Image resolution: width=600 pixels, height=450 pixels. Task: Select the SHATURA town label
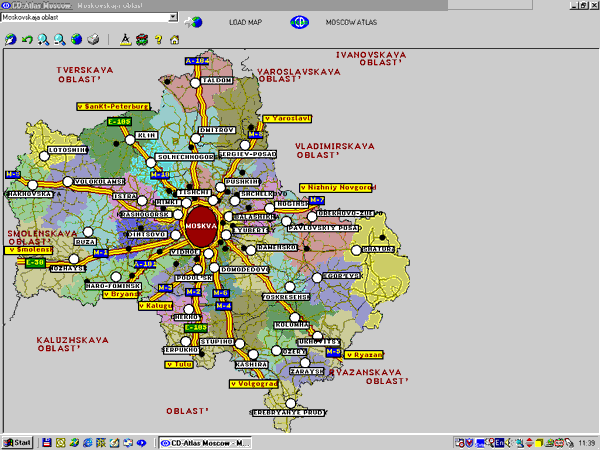click(378, 249)
